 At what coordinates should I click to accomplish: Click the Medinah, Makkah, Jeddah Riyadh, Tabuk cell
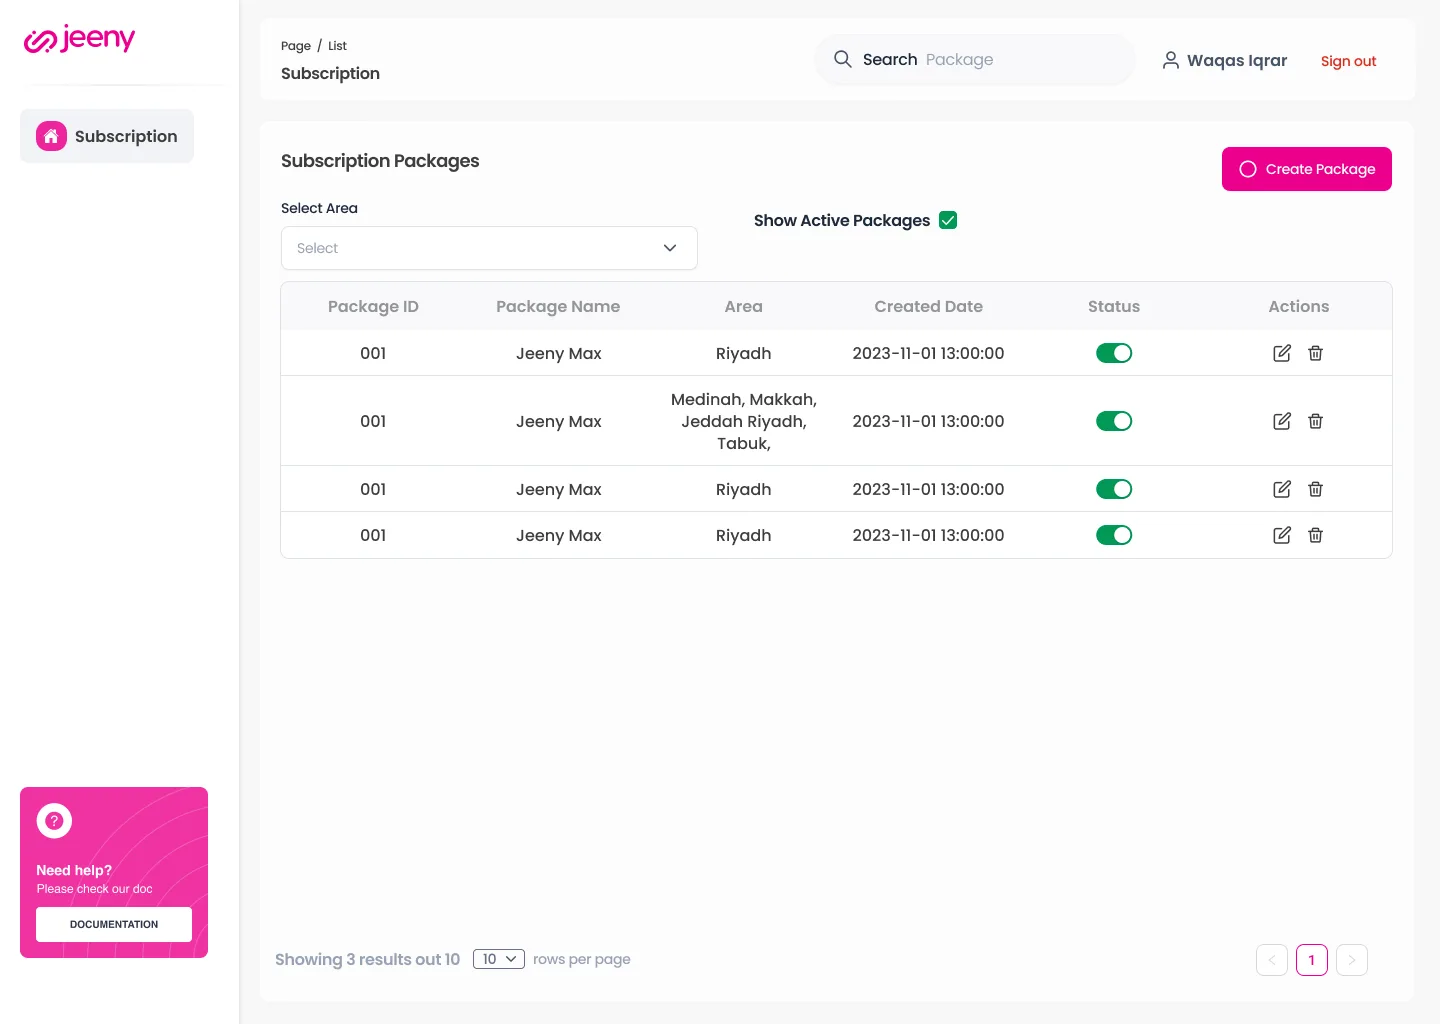coord(744,421)
